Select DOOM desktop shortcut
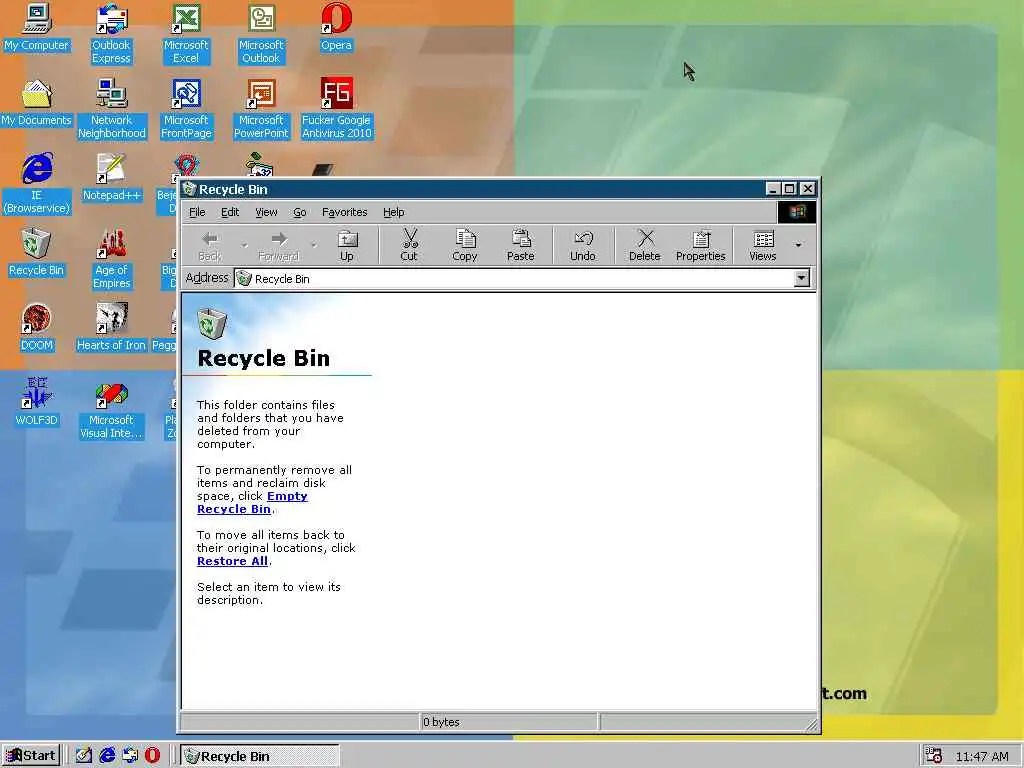The height and width of the screenshot is (768, 1024). [37, 328]
